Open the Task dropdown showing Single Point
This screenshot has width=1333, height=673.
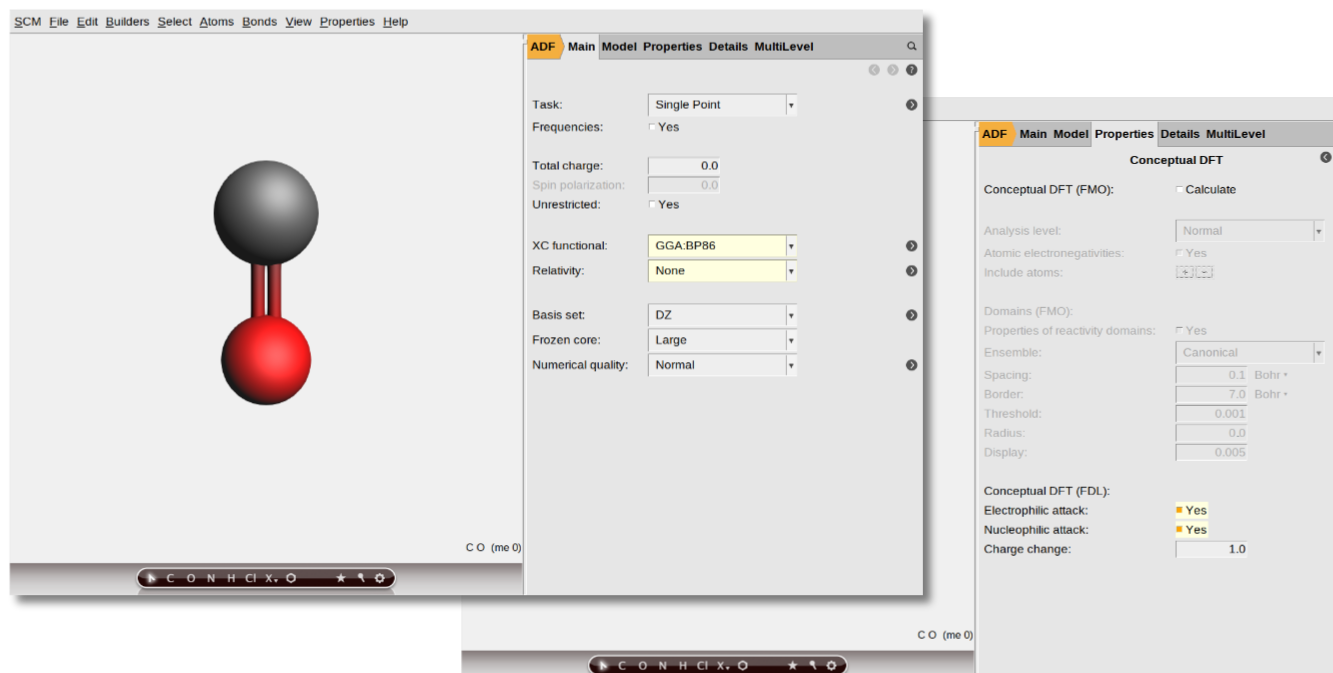pyautogui.click(x=722, y=105)
